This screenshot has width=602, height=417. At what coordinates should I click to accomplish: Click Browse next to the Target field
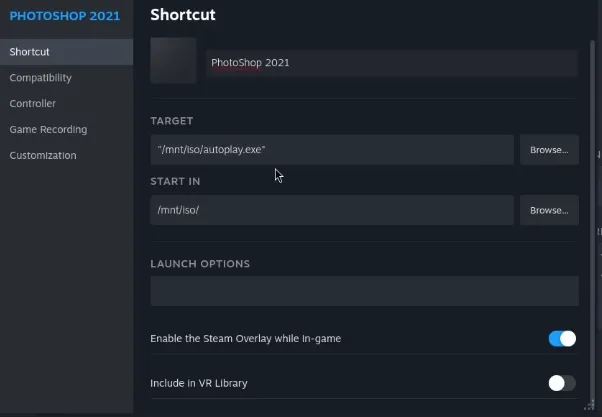[x=549, y=150]
